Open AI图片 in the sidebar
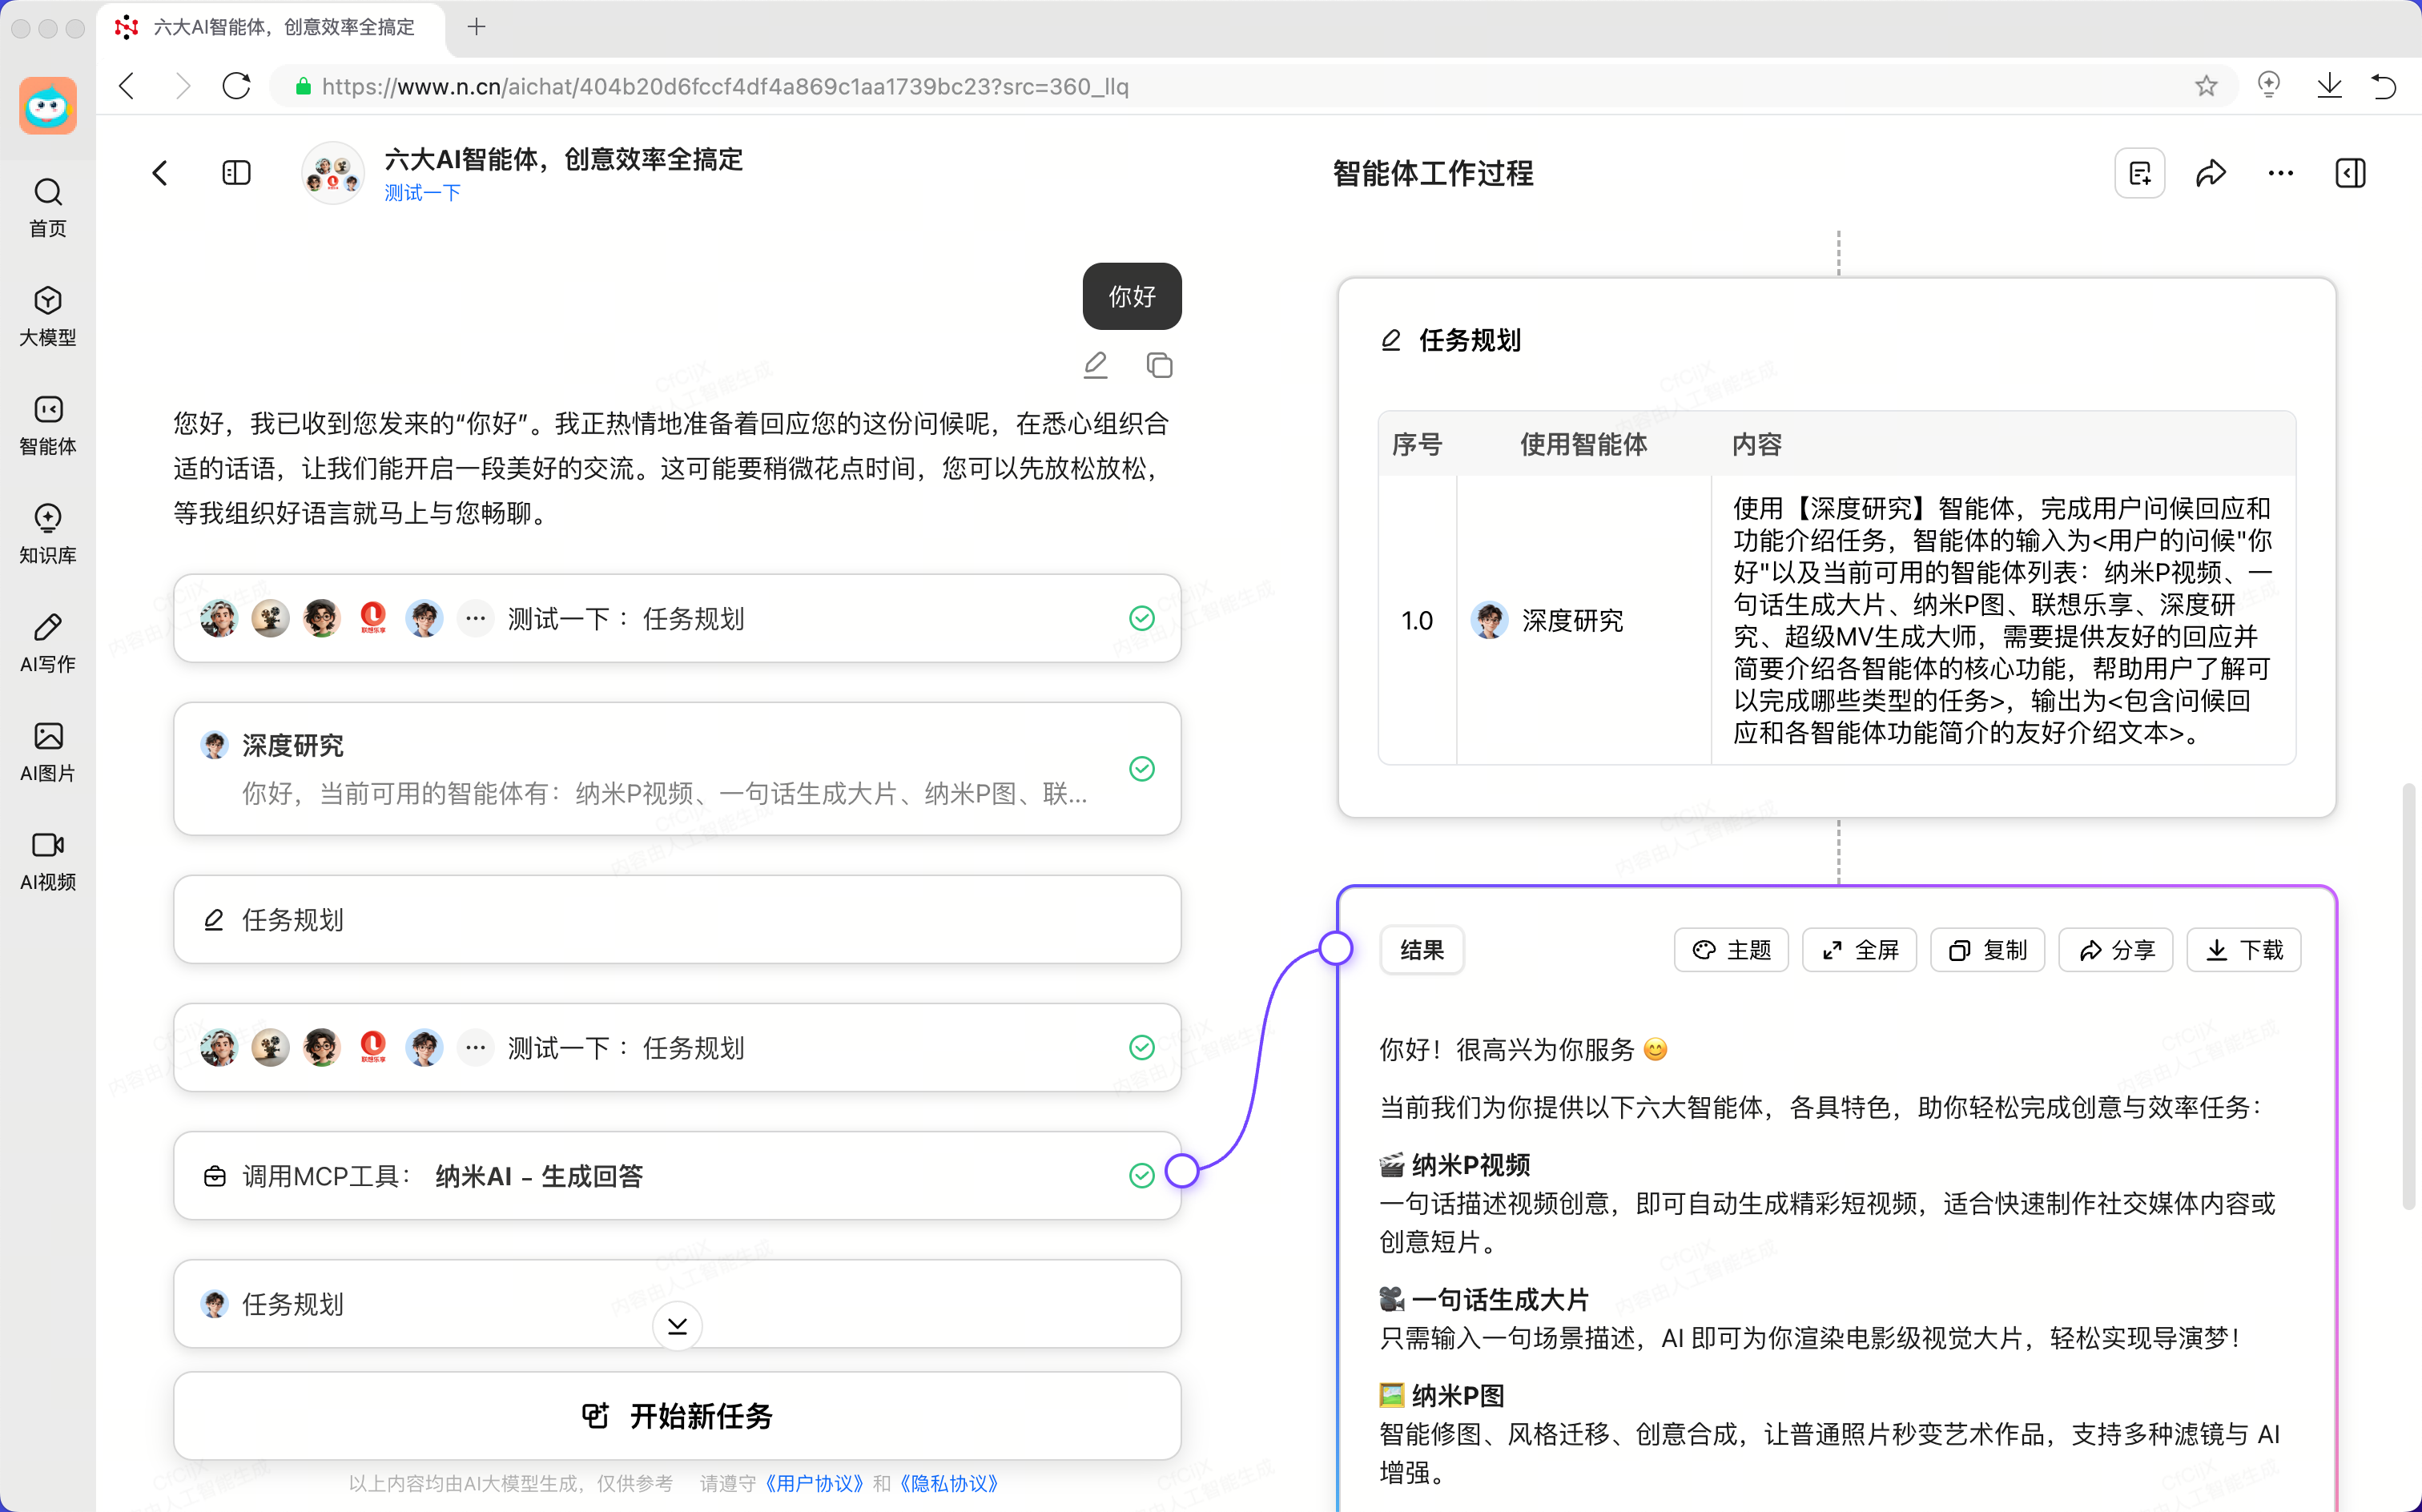The height and width of the screenshot is (1512, 2422). click(48, 753)
